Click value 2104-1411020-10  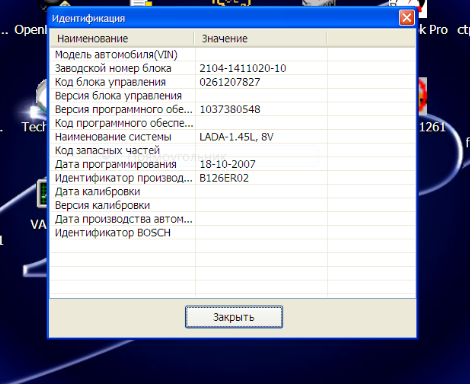point(243,68)
